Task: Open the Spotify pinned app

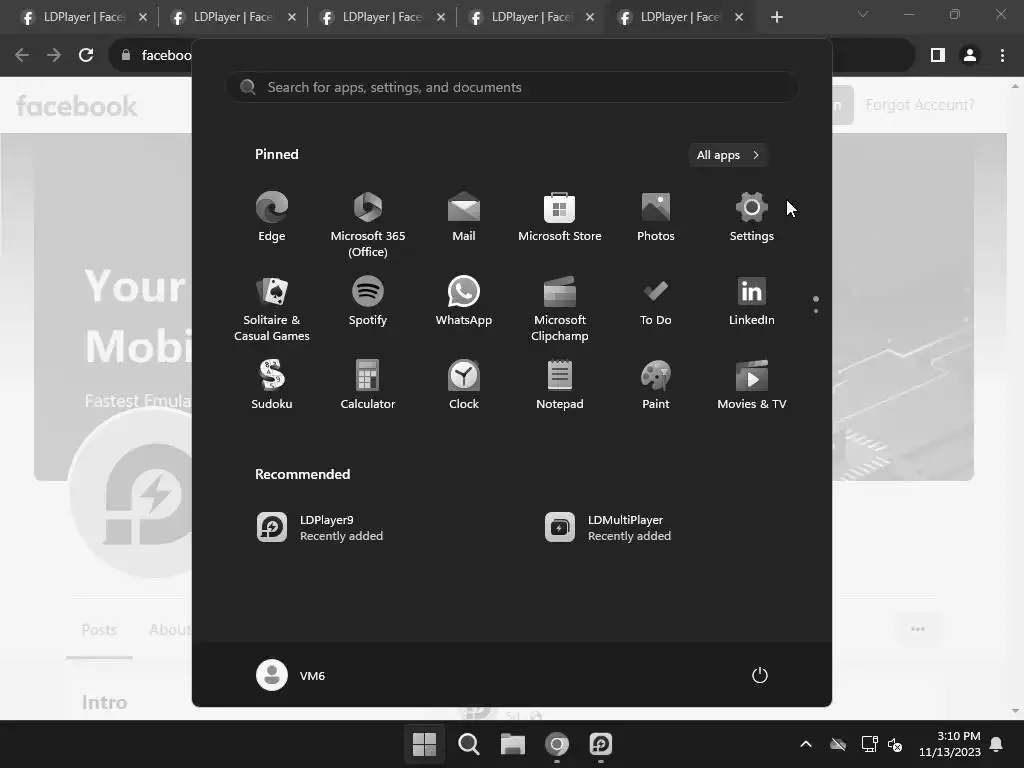Action: pos(368,300)
